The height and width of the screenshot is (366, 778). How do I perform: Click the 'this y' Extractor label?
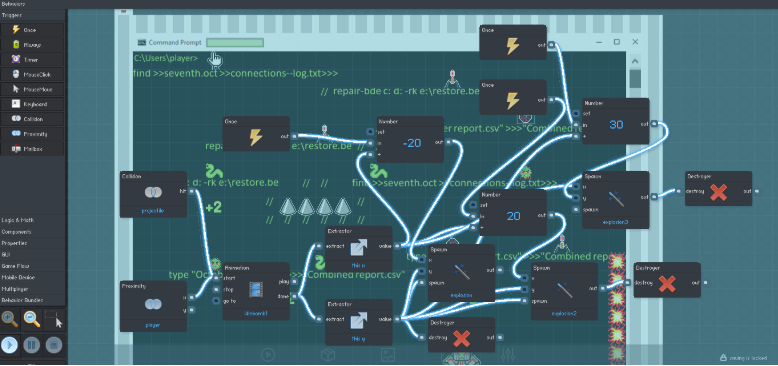coord(358,339)
